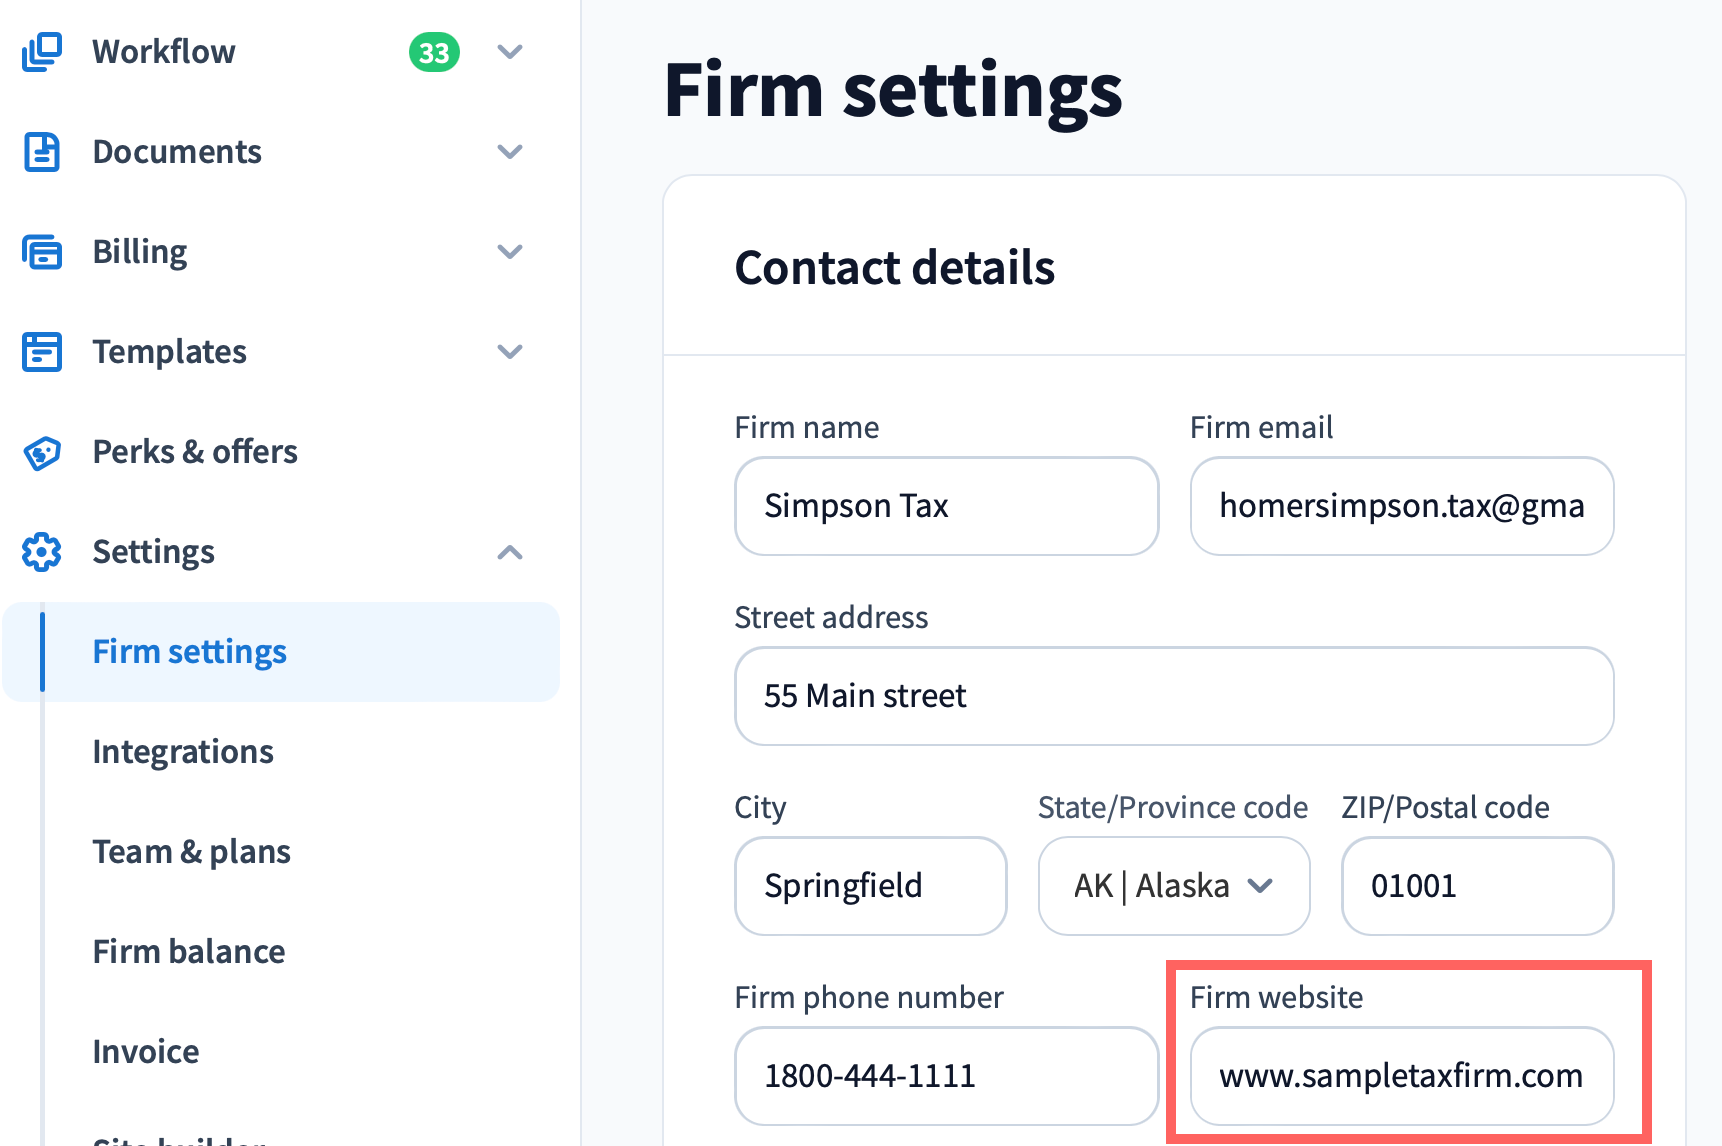Click the Firm website field
This screenshot has width=1722, height=1146.
point(1401,1076)
